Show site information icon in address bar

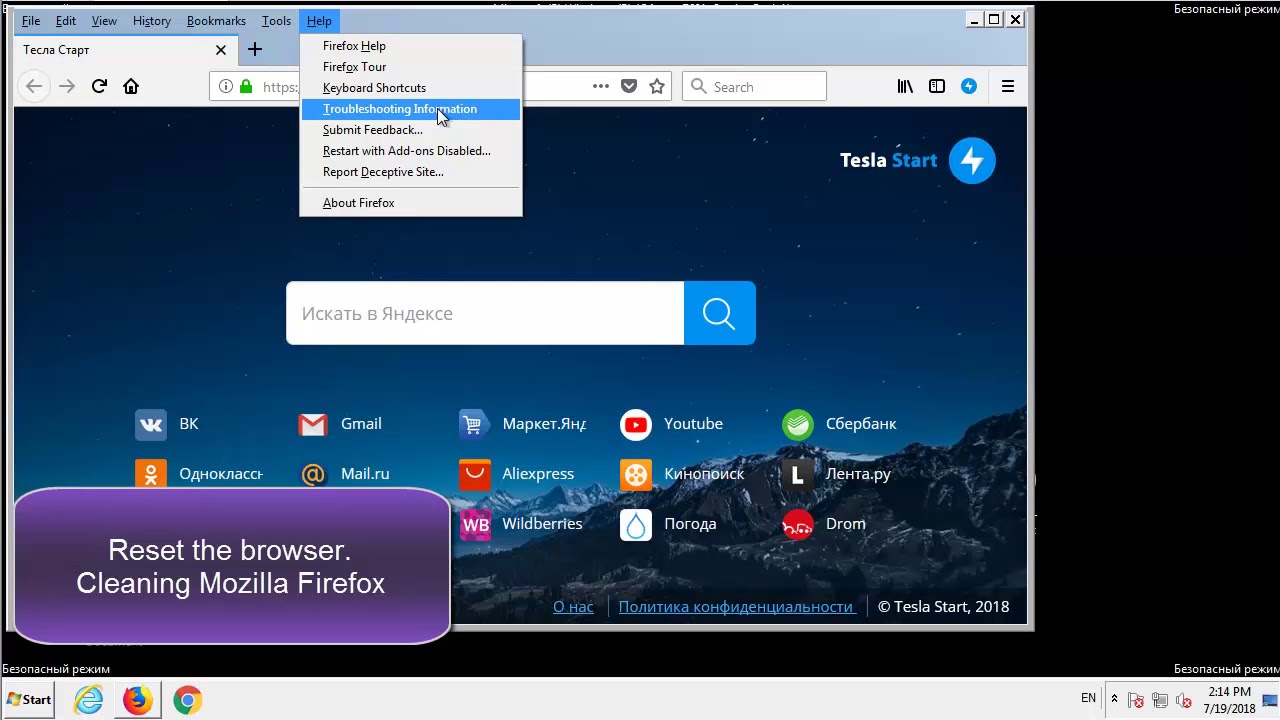coord(226,86)
